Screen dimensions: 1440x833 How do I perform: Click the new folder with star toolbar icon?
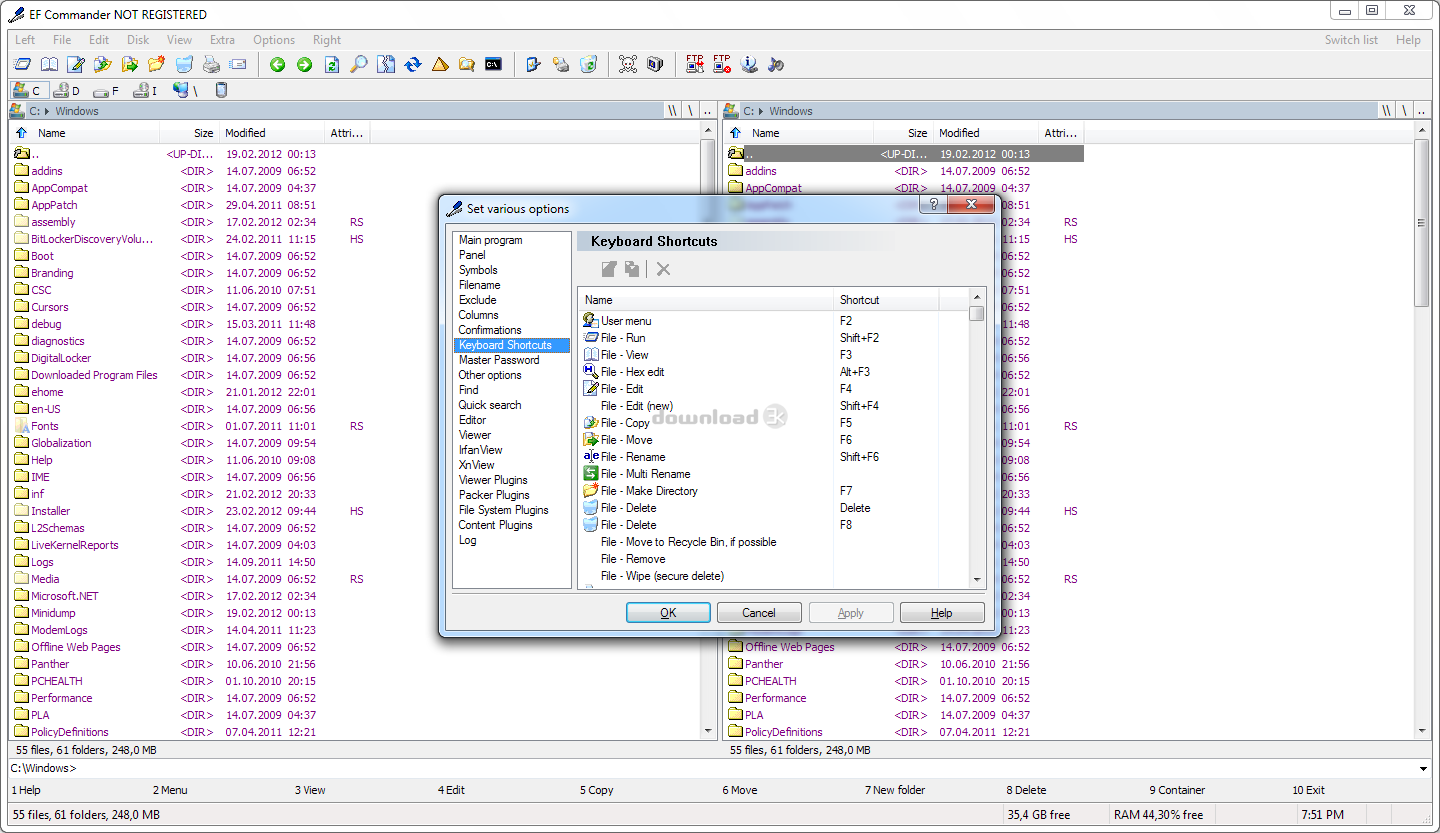coord(156,64)
